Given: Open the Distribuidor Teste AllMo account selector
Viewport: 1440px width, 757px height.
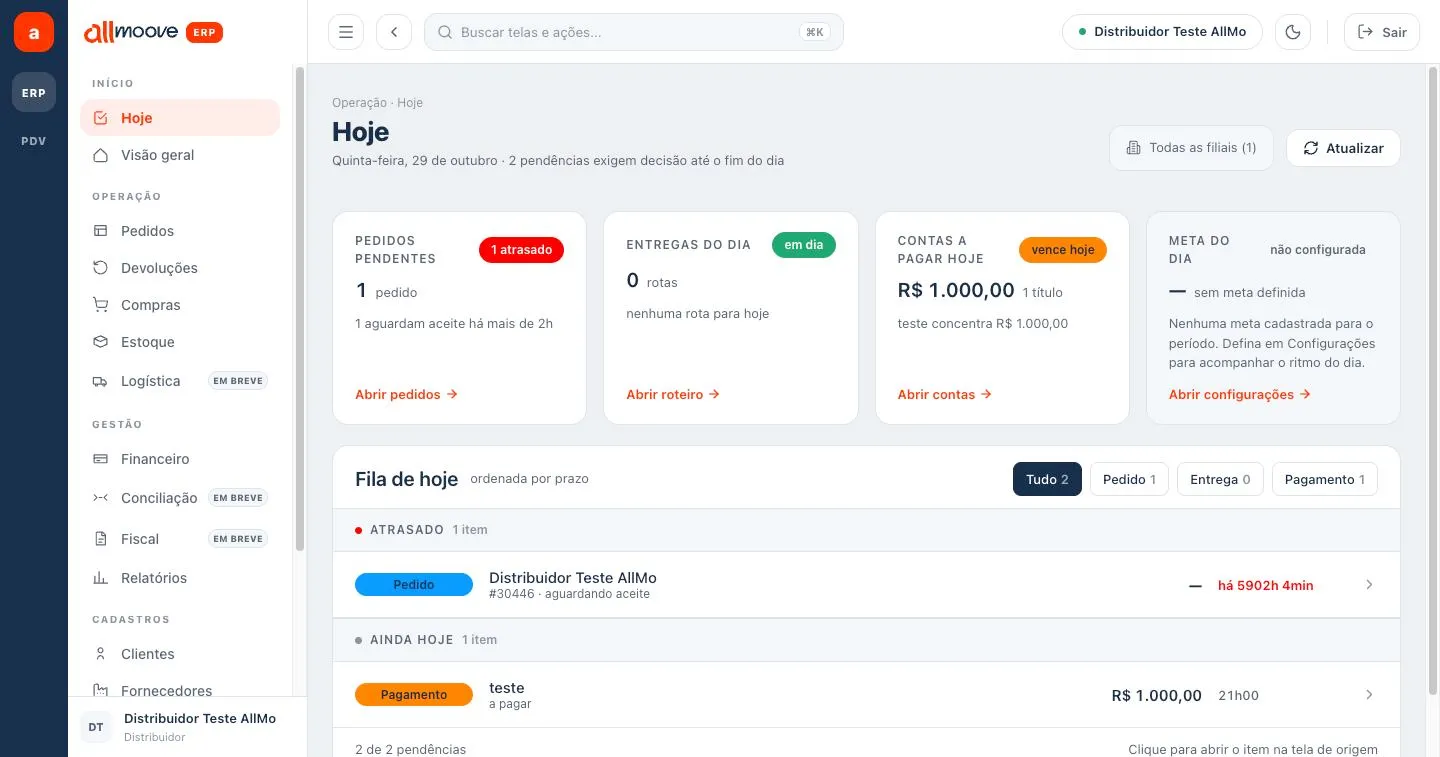Looking at the screenshot, I should [1162, 32].
